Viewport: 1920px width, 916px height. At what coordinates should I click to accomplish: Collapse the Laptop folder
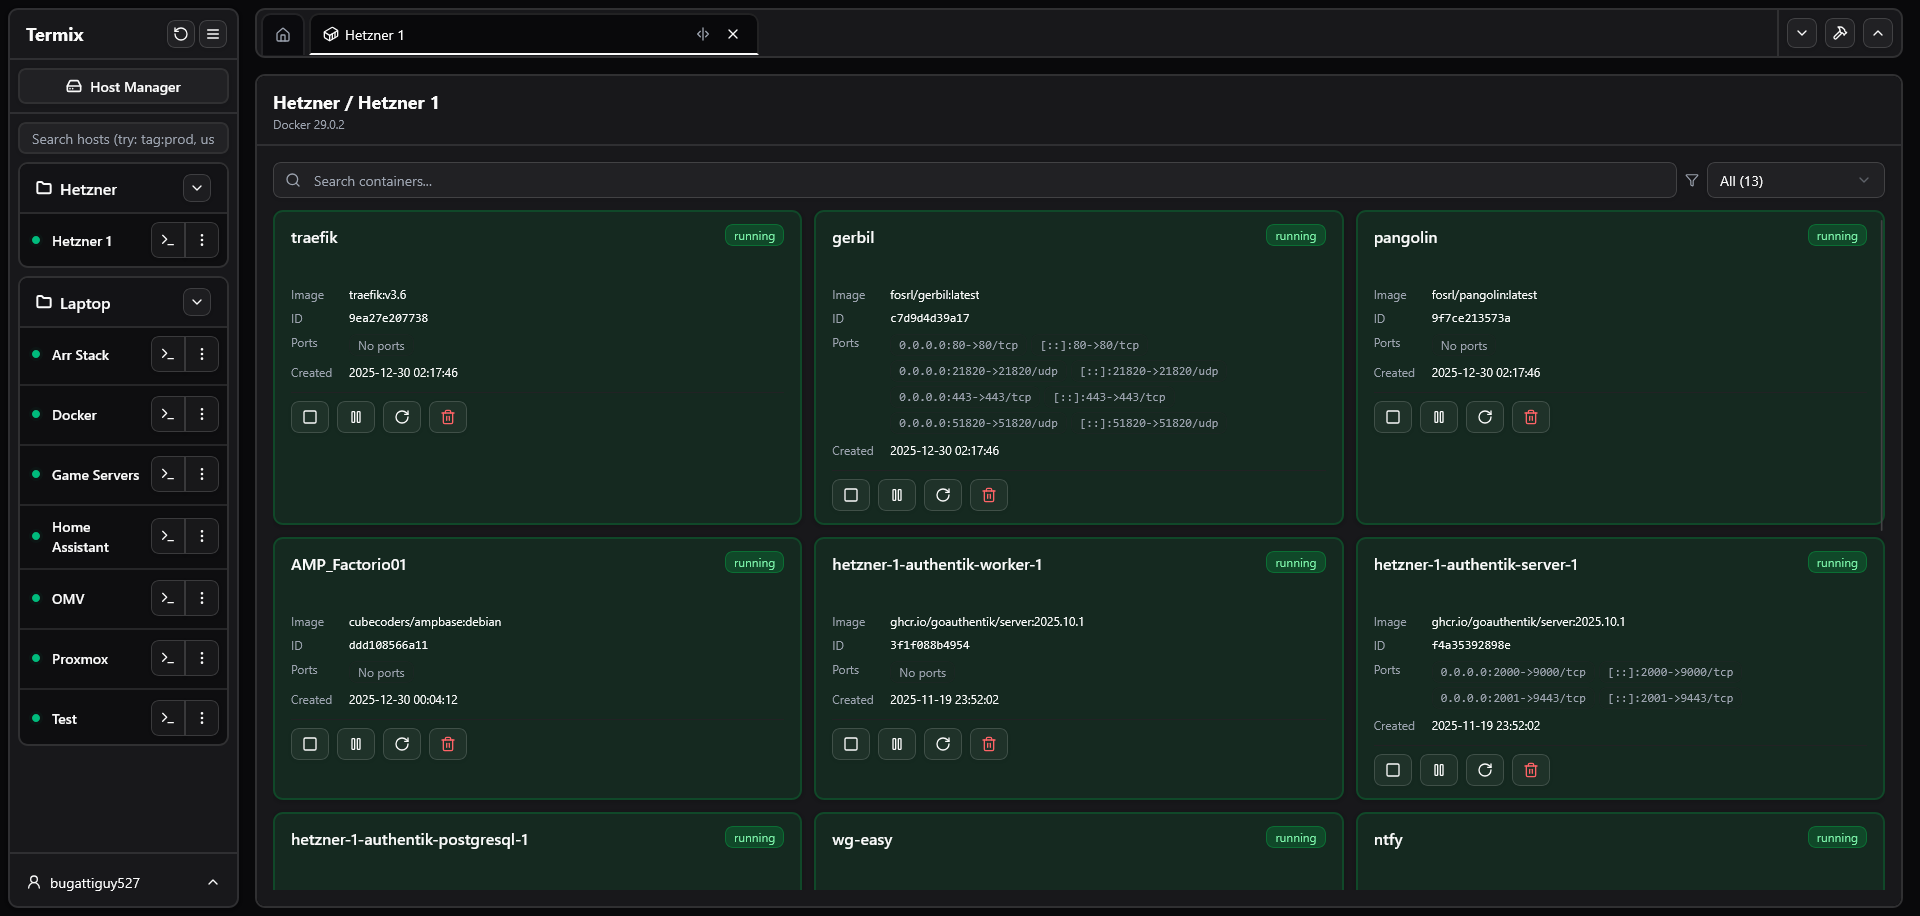[x=197, y=302]
